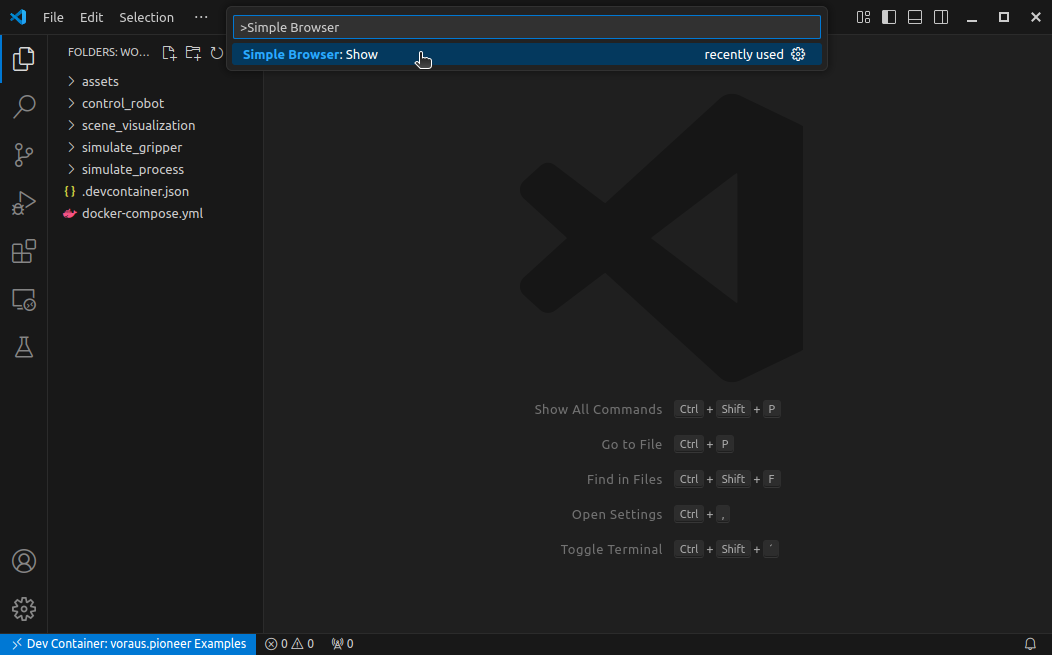Open the Manage gear in activity bar
1052x655 pixels.
[x=23, y=609]
